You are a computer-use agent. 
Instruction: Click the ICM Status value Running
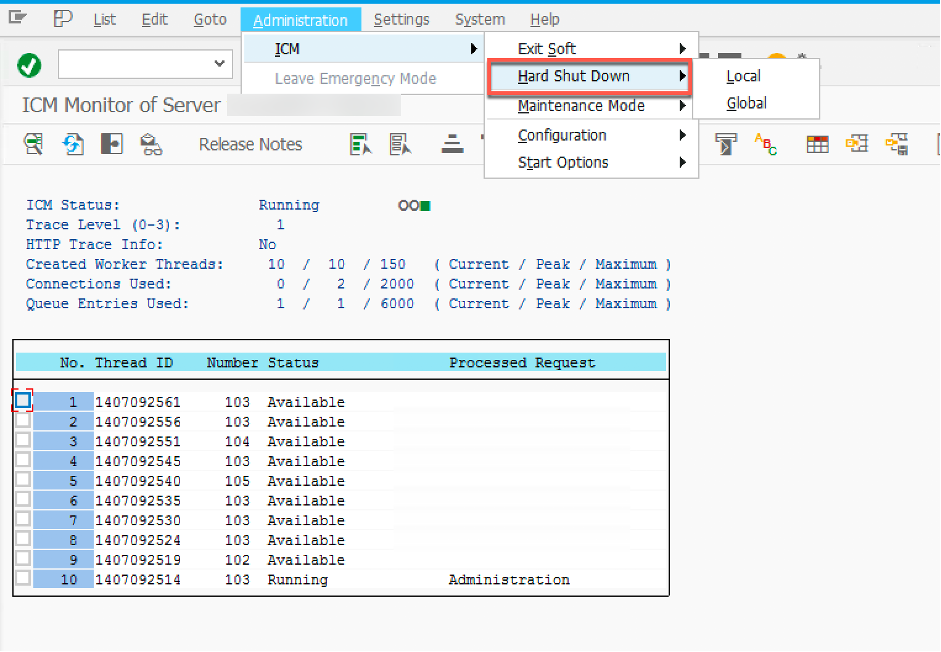point(289,205)
